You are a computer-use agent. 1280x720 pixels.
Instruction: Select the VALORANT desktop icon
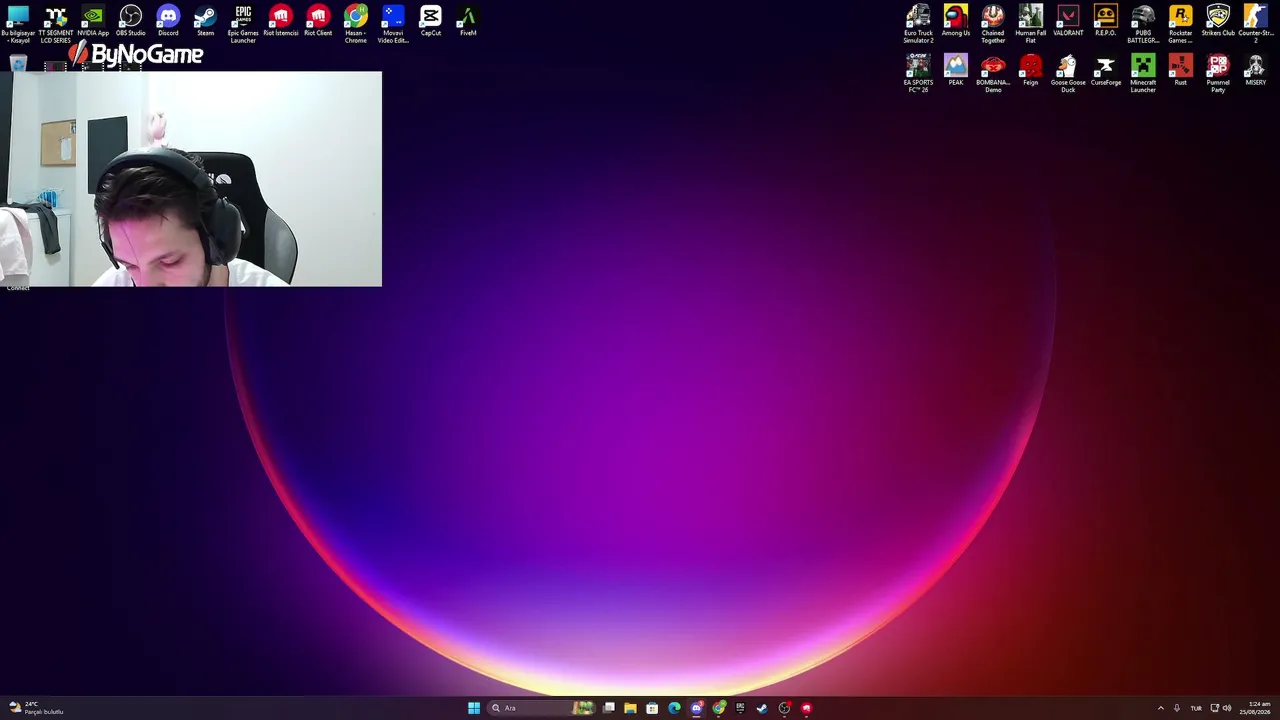(1068, 21)
